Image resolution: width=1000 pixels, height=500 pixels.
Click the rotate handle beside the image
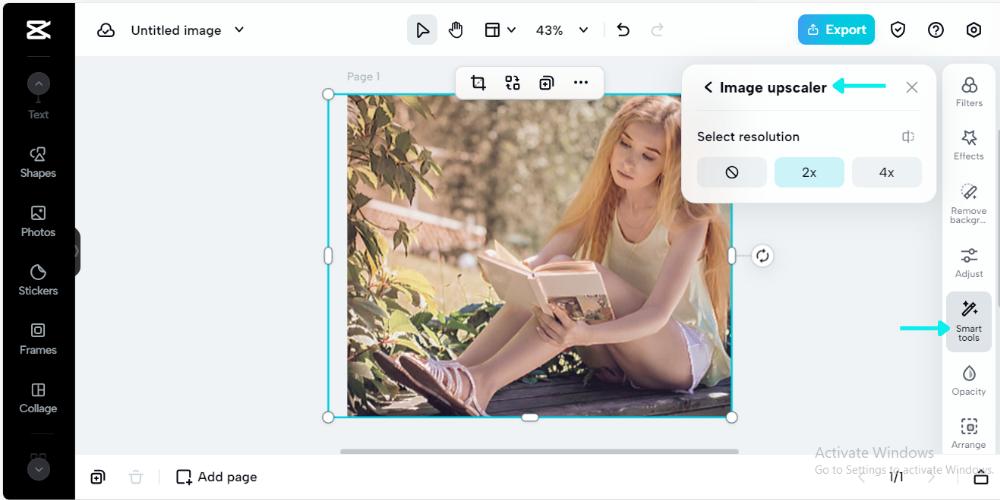point(762,256)
